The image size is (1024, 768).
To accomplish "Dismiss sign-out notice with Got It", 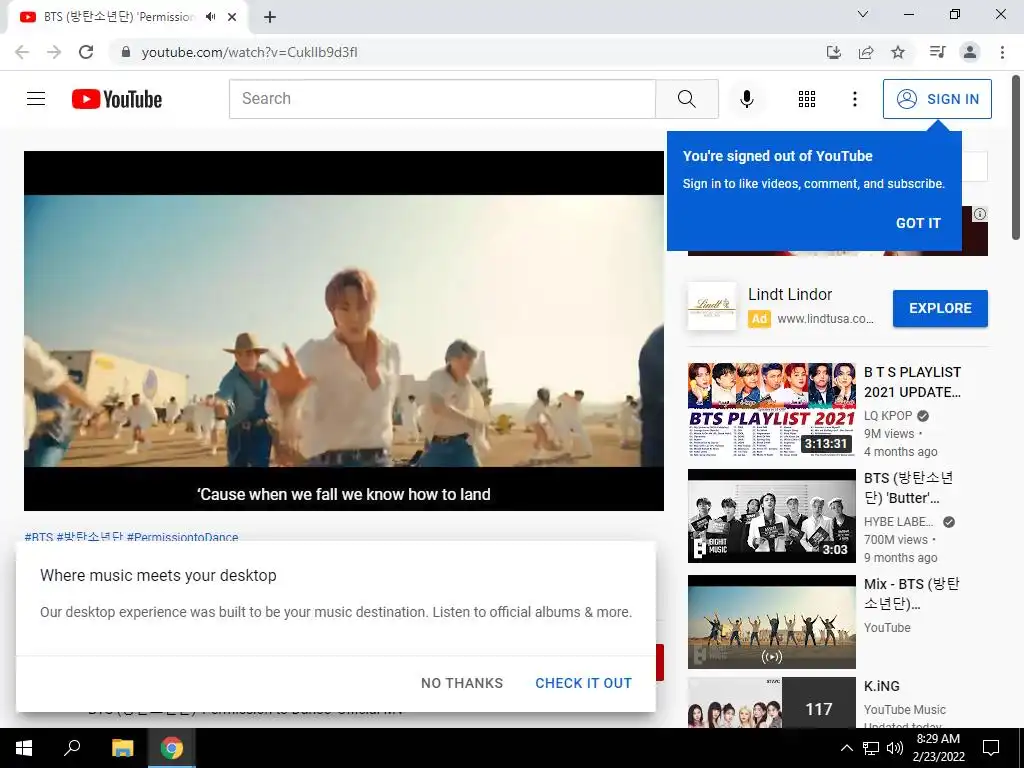I will [918, 223].
